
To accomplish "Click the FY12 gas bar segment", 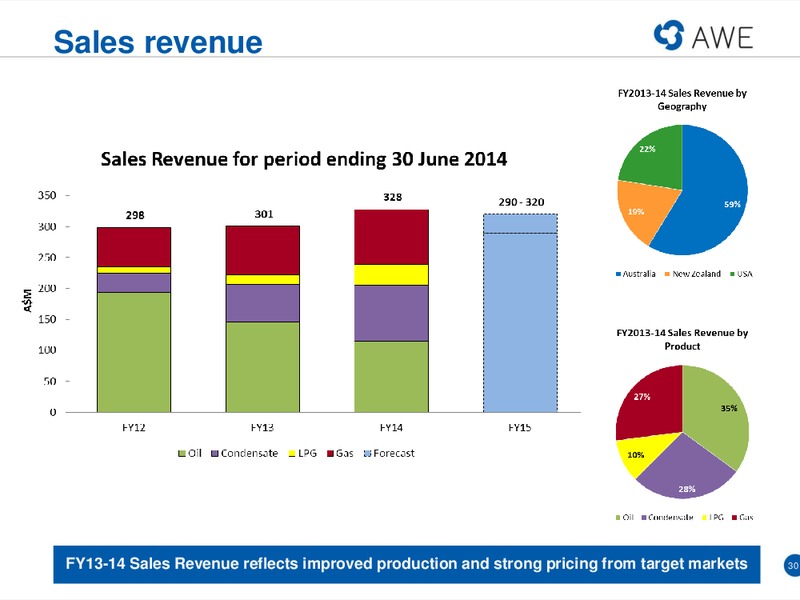I will [x=134, y=247].
